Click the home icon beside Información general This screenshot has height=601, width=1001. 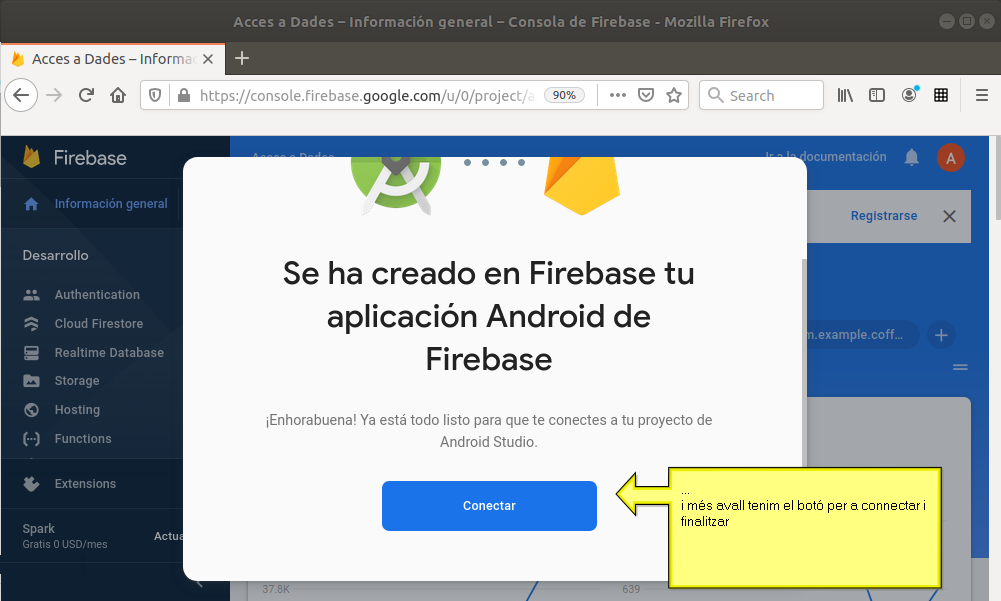[x=31, y=204]
